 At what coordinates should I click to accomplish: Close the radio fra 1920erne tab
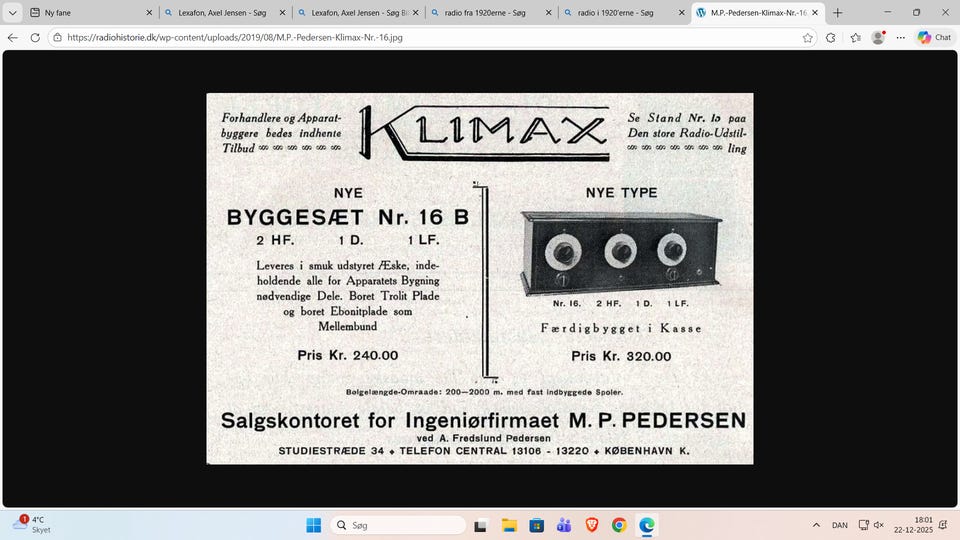tap(549, 12)
